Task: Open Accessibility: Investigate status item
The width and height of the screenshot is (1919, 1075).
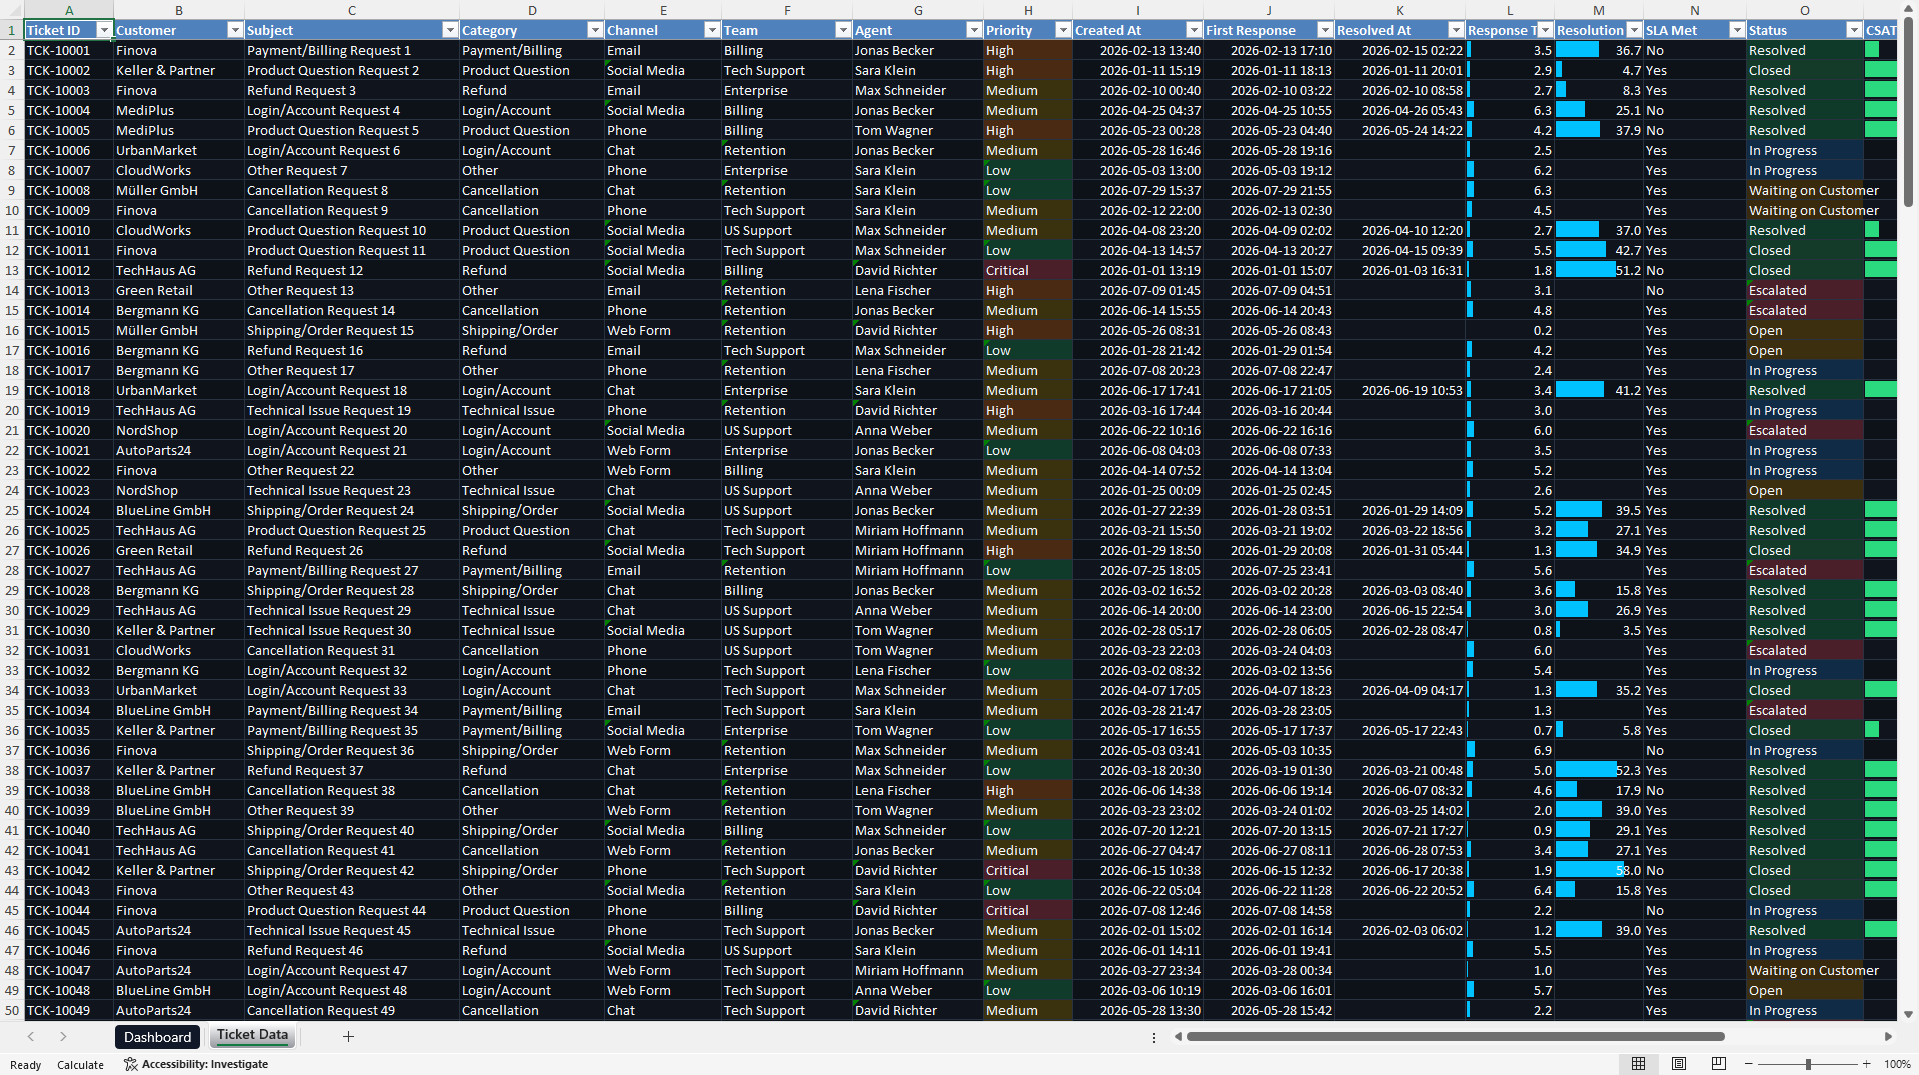Action: click(196, 1064)
